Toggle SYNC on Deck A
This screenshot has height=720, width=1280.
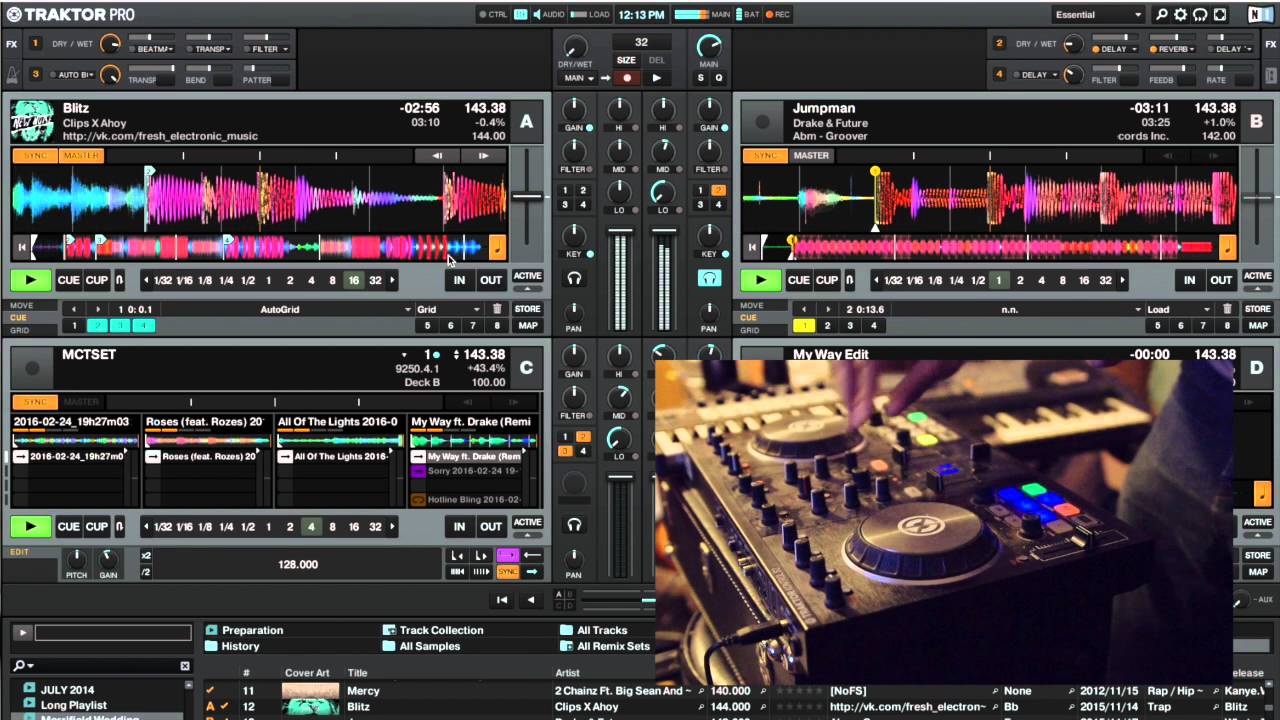click(36, 156)
